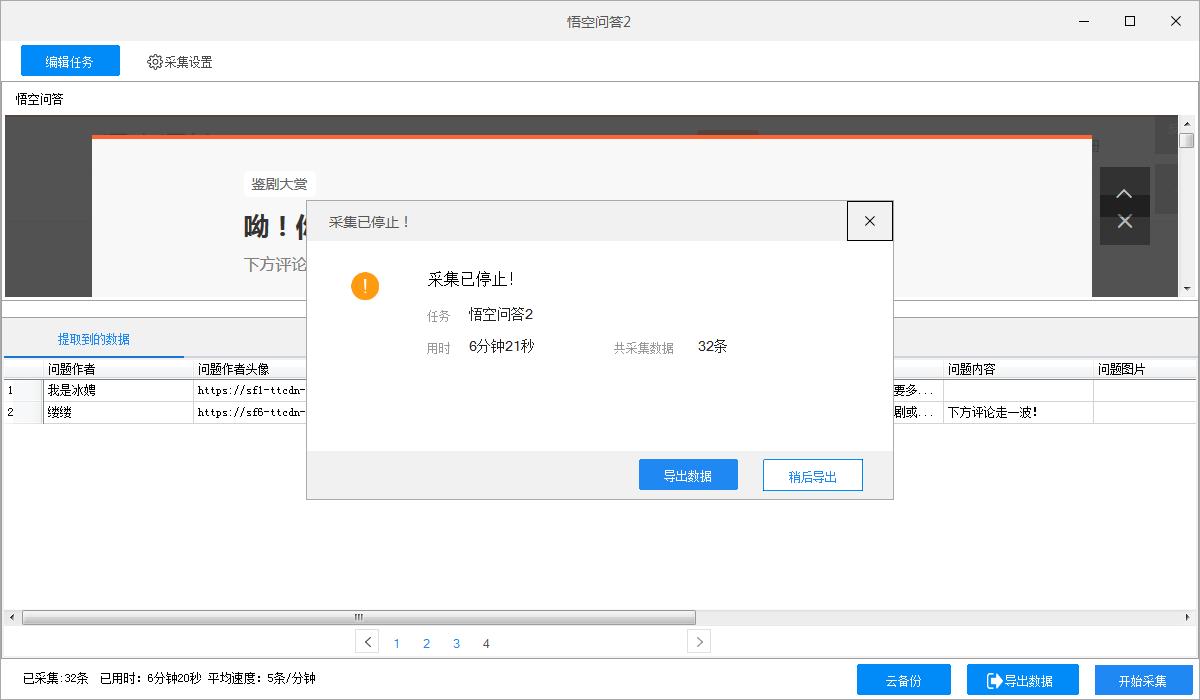Click the horizontal scrollbar below the table
This screenshot has height=700, width=1200.
[x=360, y=617]
